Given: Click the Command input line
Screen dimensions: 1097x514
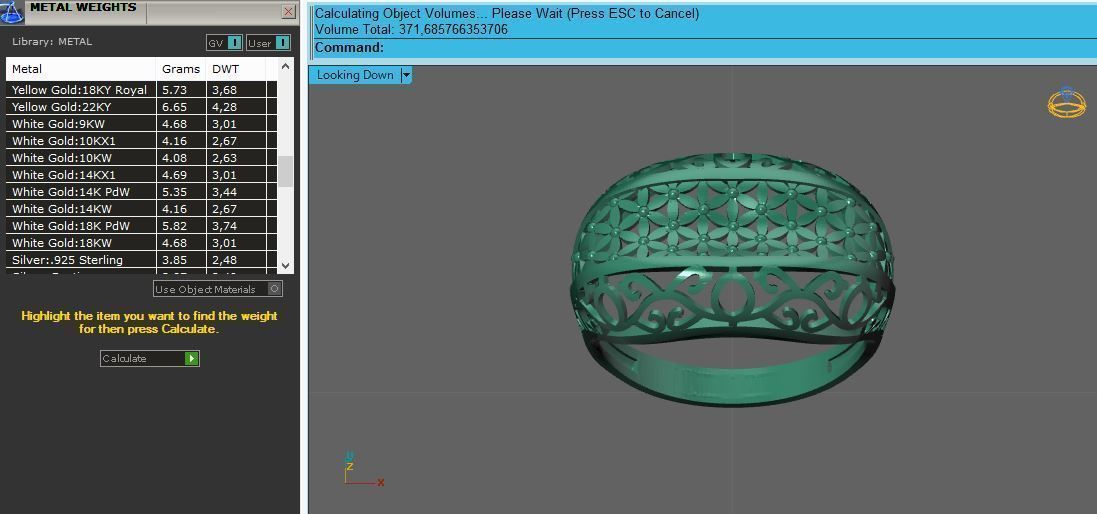Looking at the screenshot, I should [703, 48].
